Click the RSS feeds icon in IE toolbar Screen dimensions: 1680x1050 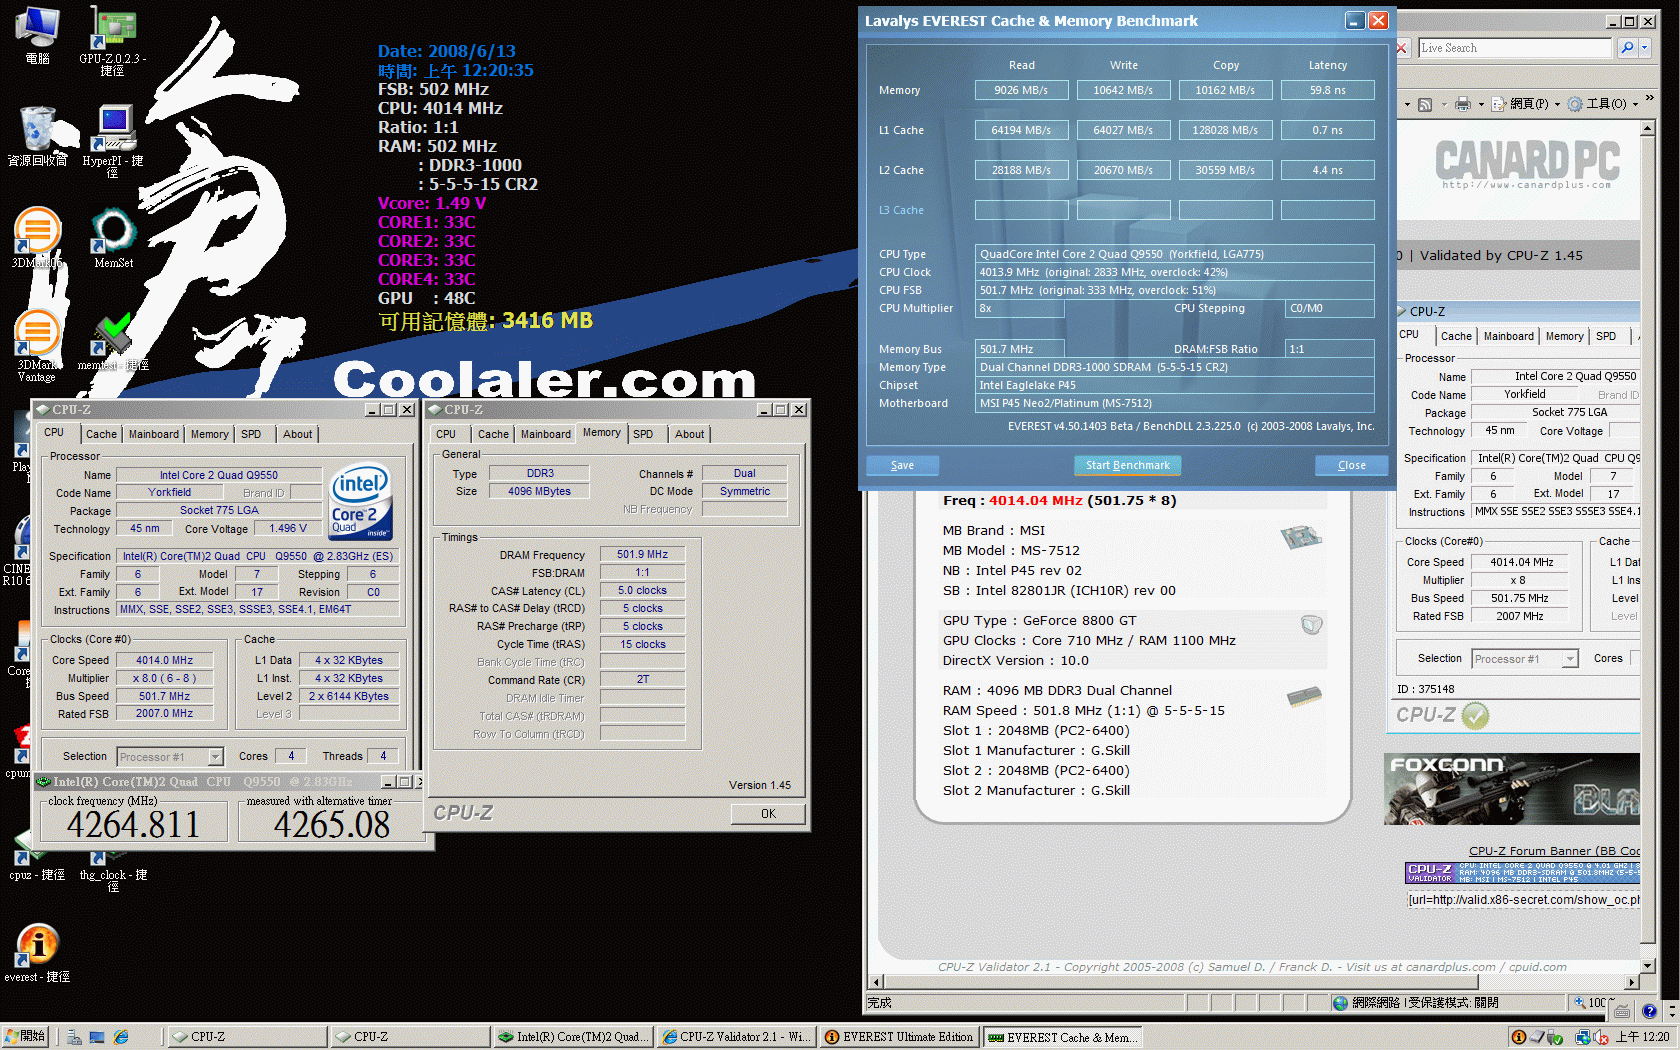pos(1425,104)
